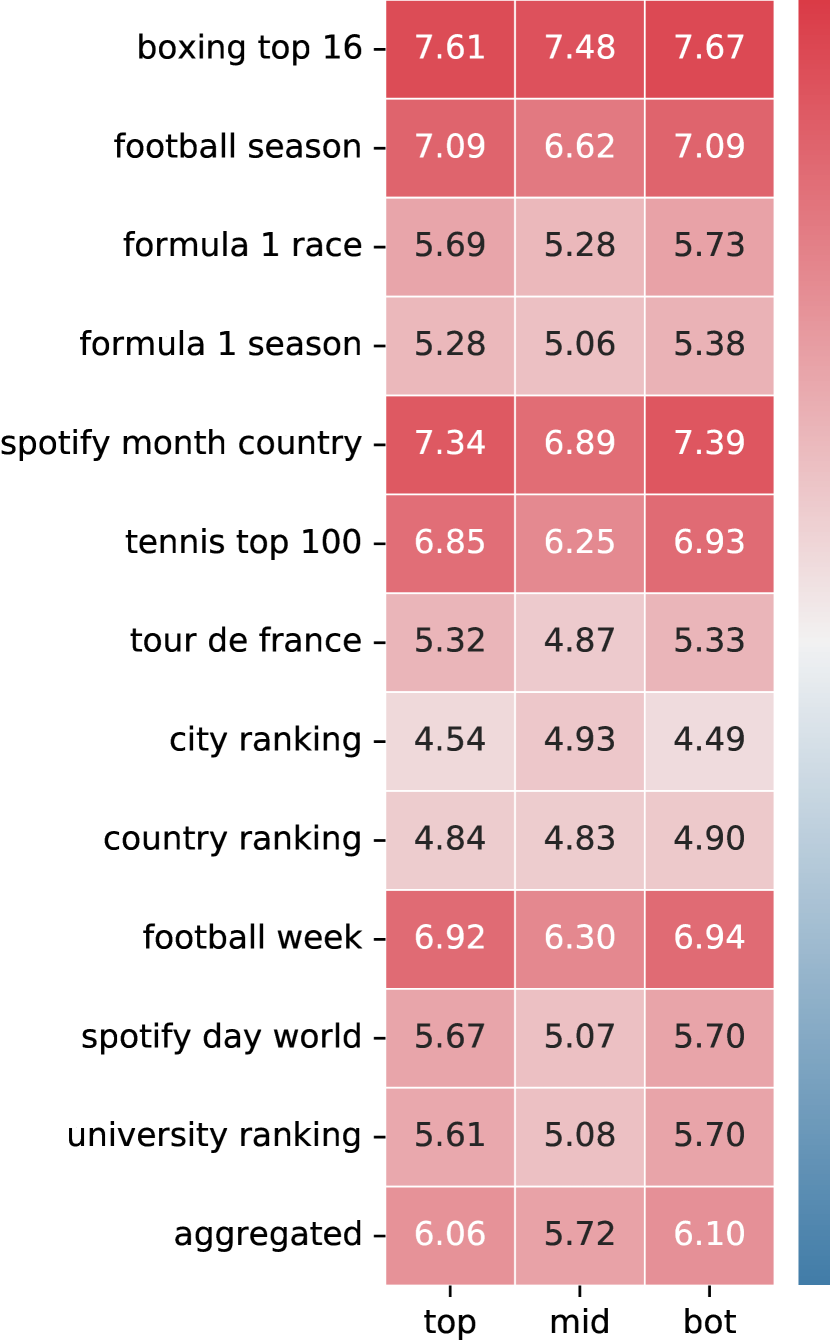Click the "bot" column axis label
The width and height of the screenshot is (831, 1340).
pyautogui.click(x=709, y=1322)
